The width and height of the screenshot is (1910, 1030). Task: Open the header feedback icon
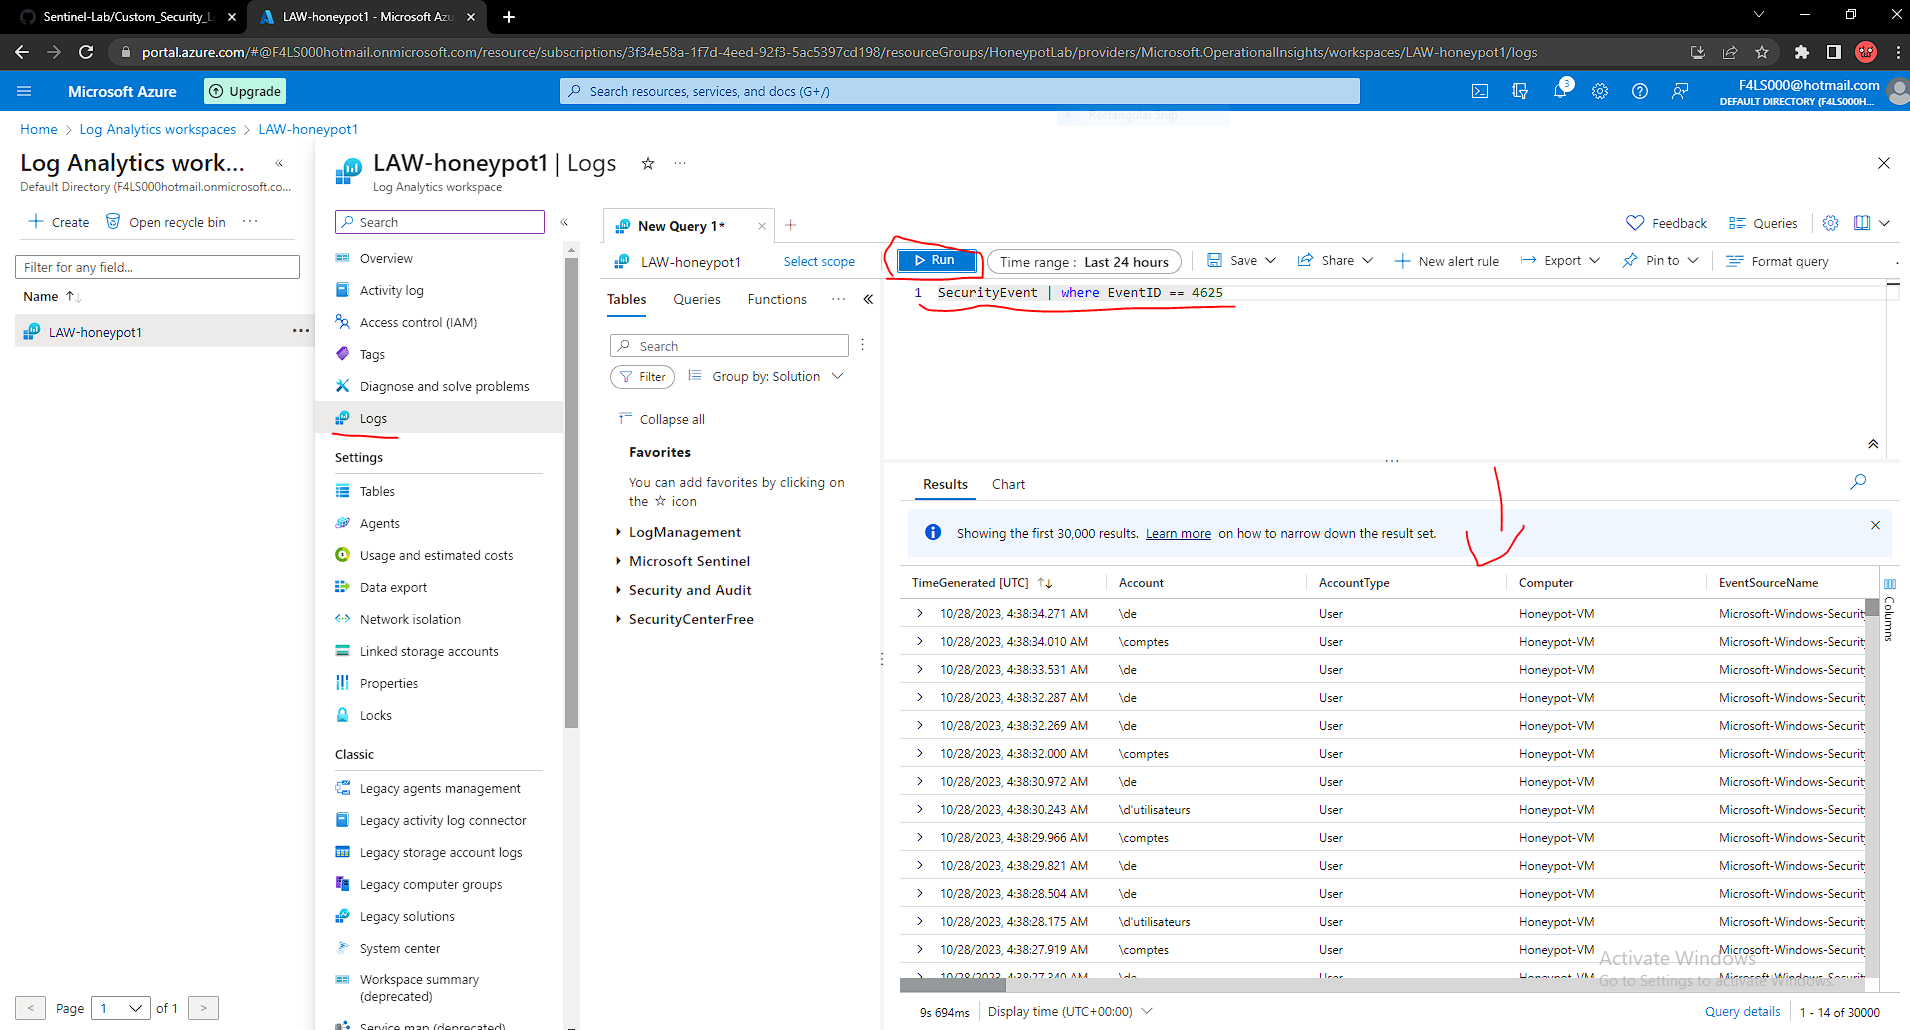click(x=1680, y=91)
